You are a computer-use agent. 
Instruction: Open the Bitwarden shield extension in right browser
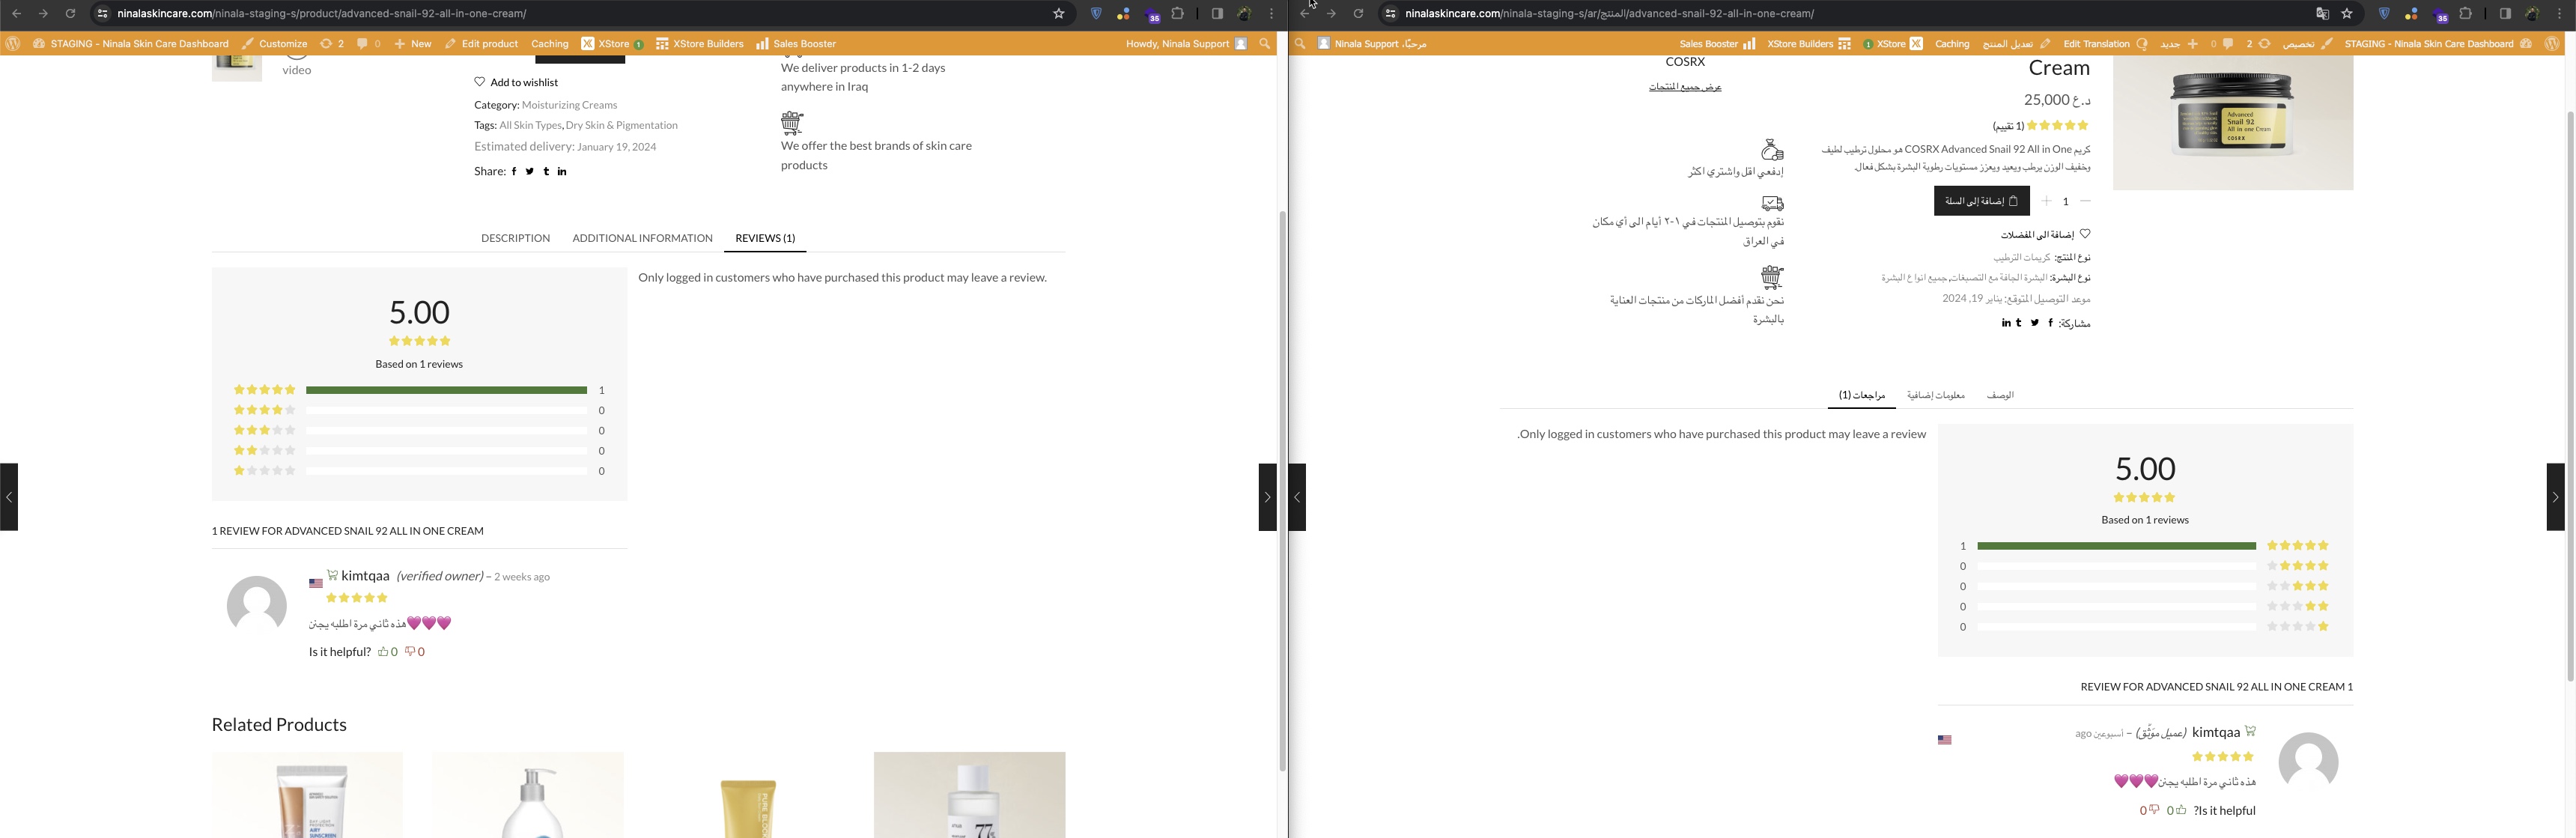[x=2384, y=14]
